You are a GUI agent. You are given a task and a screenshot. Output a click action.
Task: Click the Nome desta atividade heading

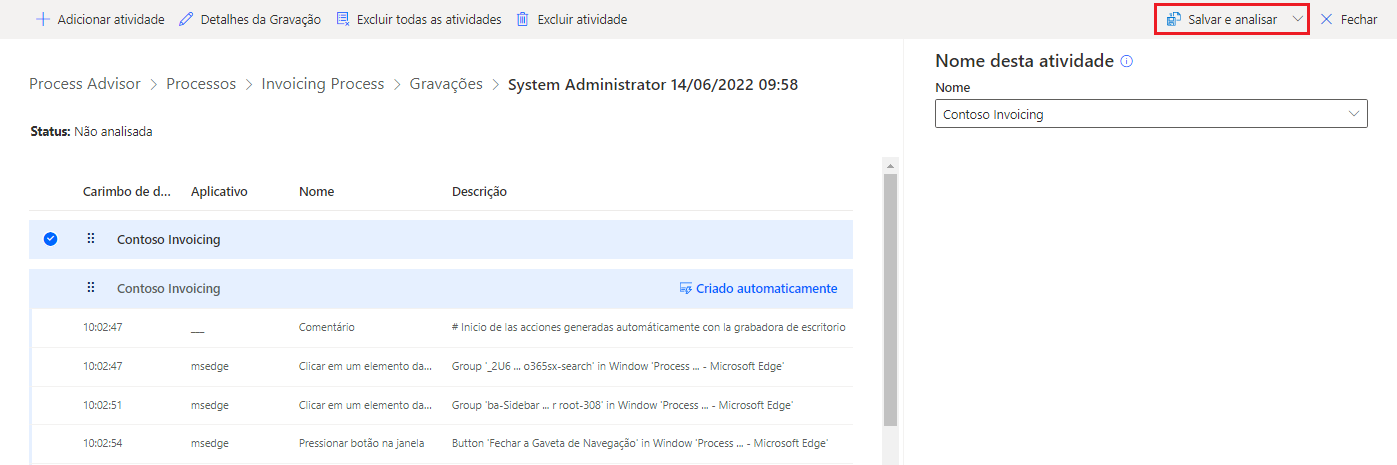pos(1024,61)
